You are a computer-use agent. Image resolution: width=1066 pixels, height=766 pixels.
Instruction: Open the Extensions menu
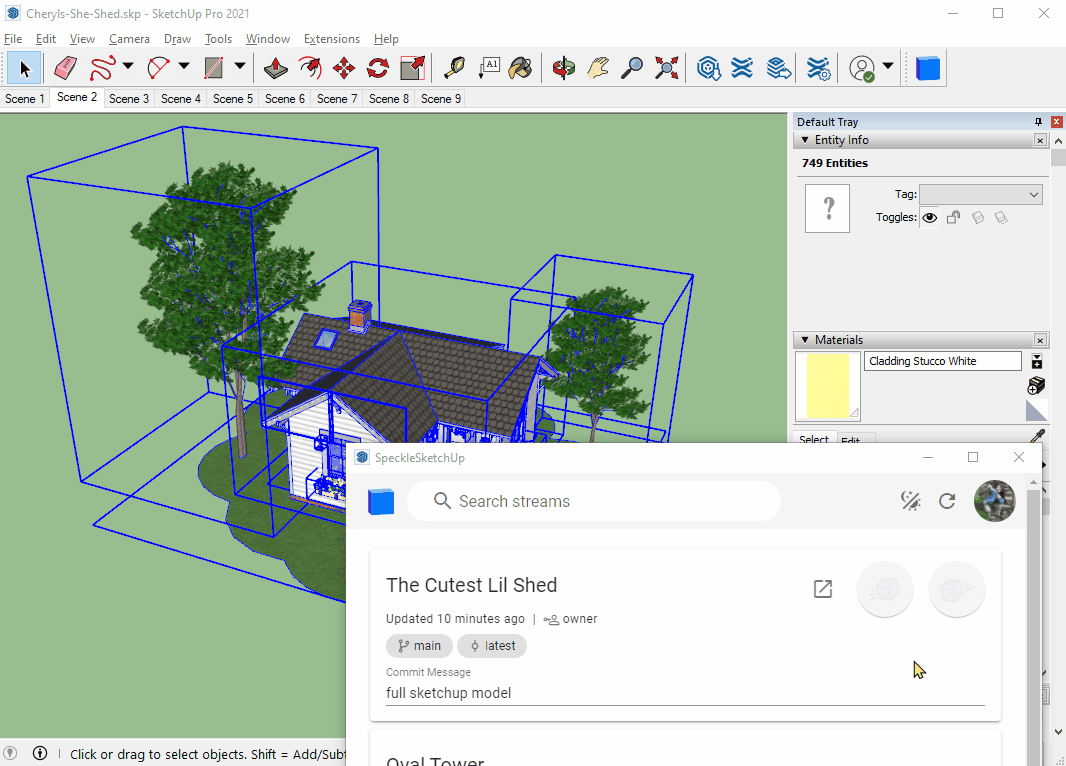click(332, 39)
